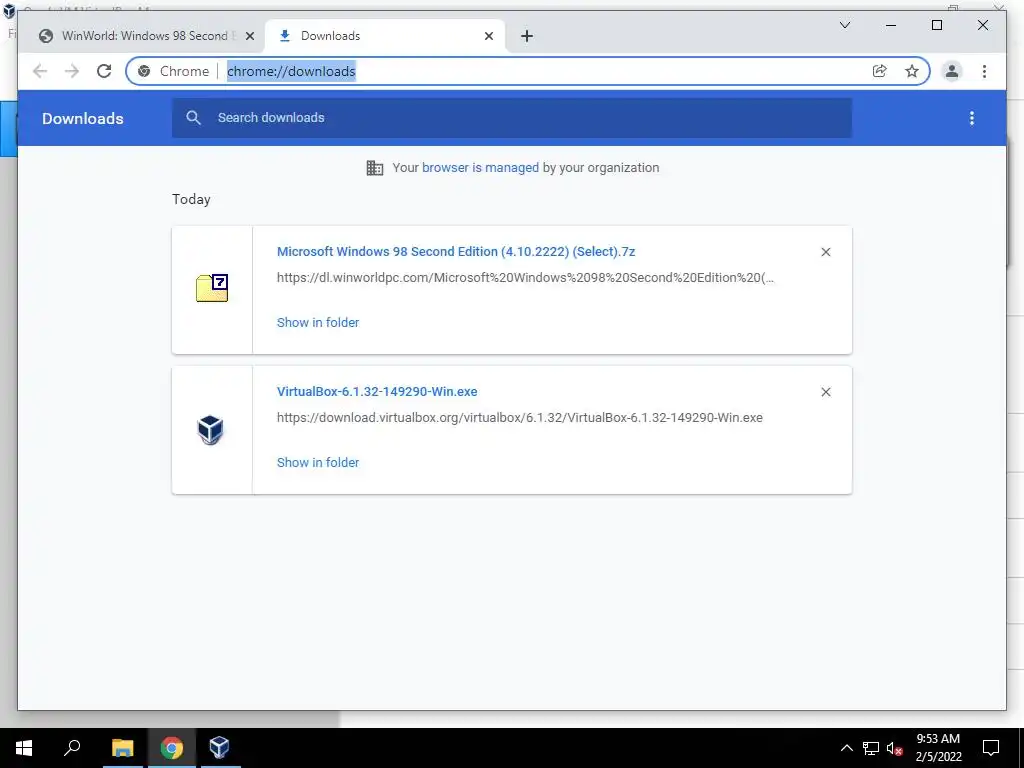Show hidden system tray icons
This screenshot has height=768, width=1024.
(846, 748)
